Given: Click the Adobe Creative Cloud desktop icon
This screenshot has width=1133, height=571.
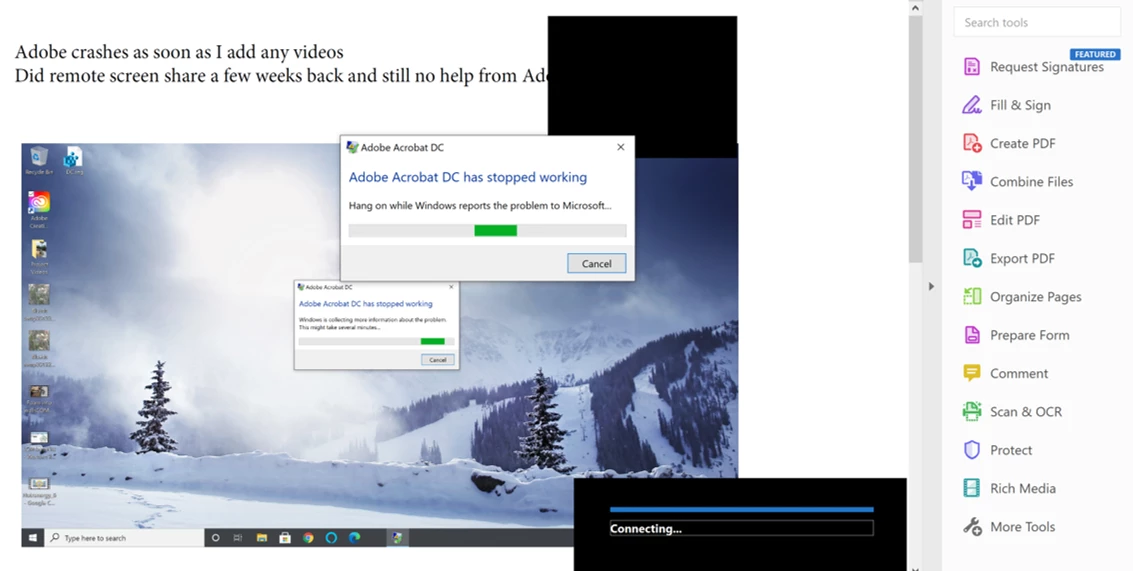Looking at the screenshot, I should (x=39, y=210).
